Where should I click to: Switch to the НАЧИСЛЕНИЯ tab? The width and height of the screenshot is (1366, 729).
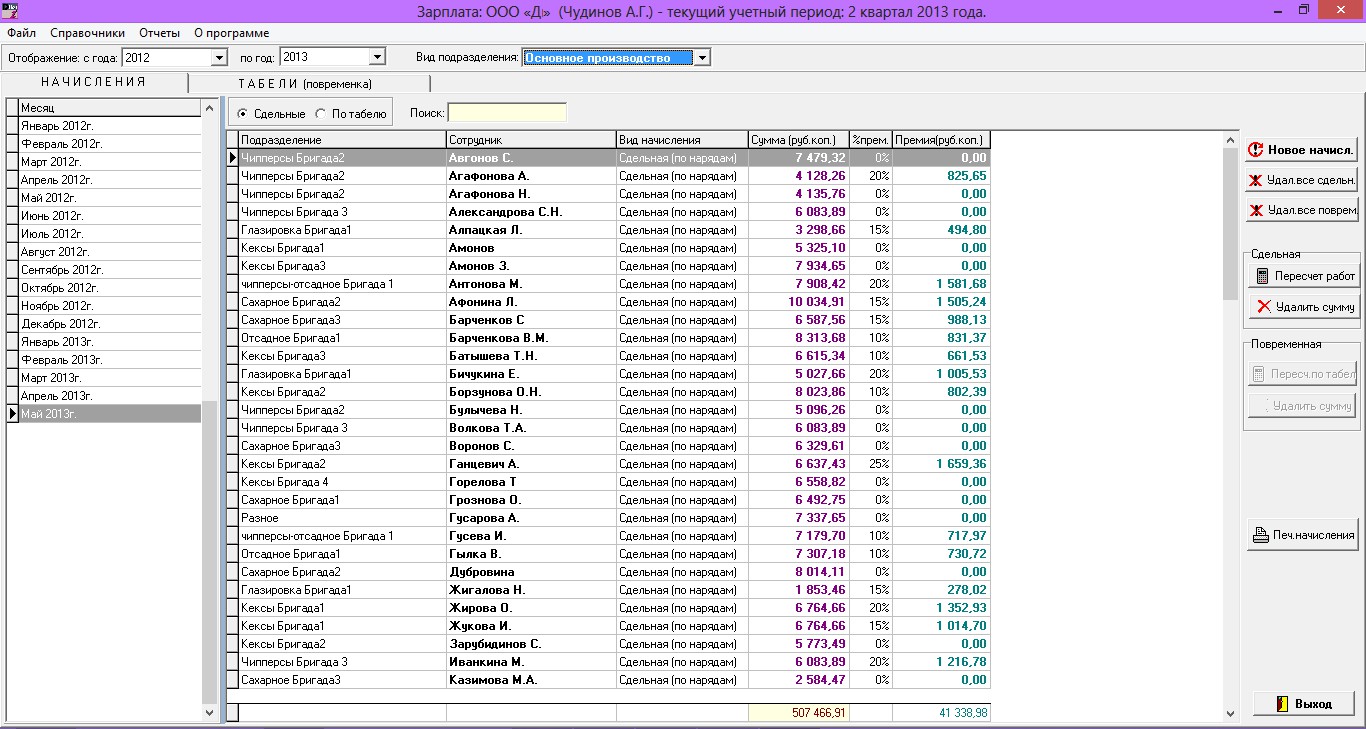pyautogui.click(x=94, y=82)
